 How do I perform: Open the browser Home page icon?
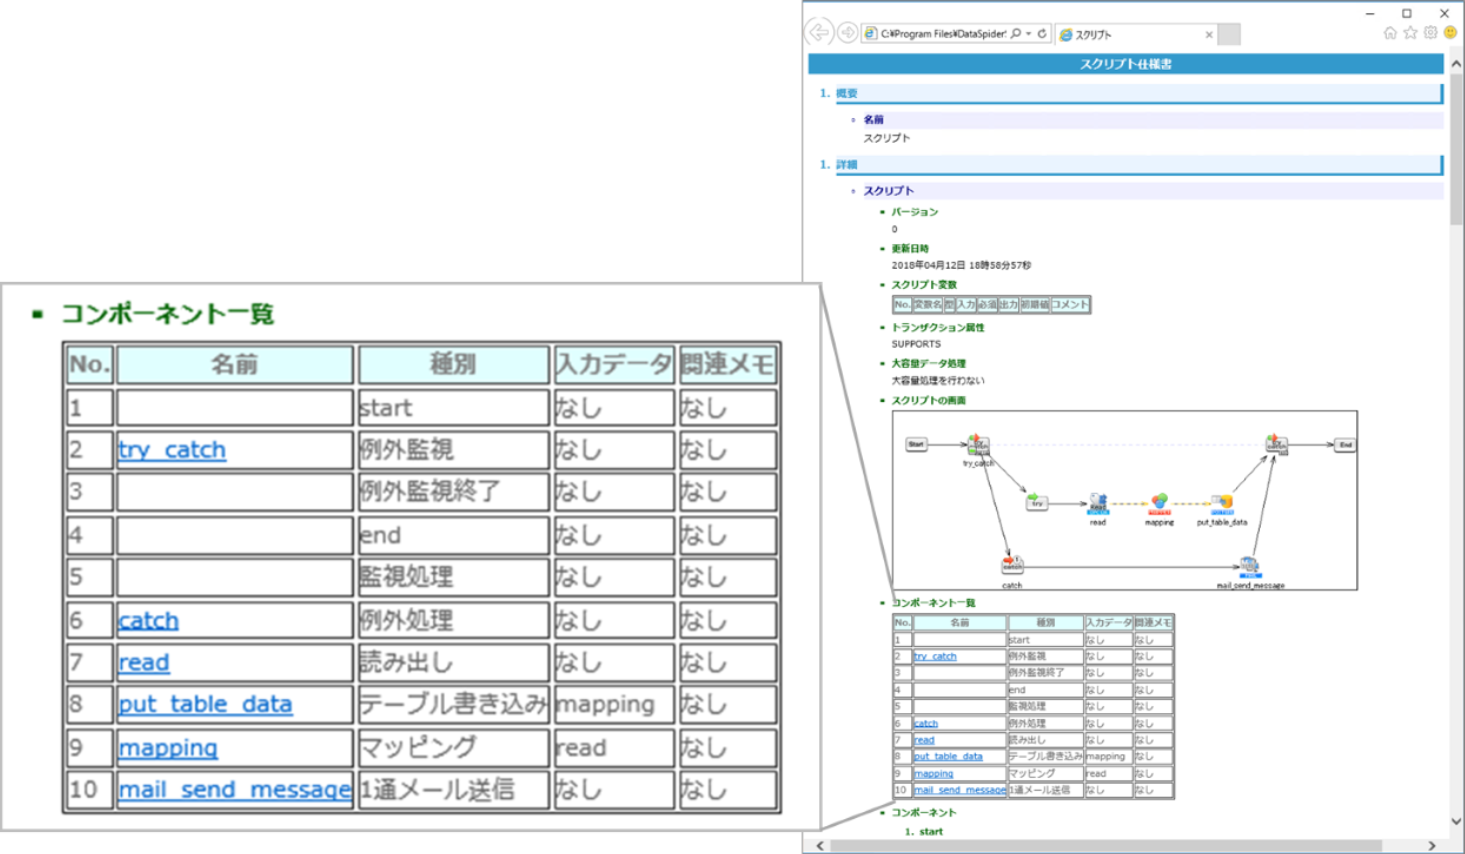1390,33
